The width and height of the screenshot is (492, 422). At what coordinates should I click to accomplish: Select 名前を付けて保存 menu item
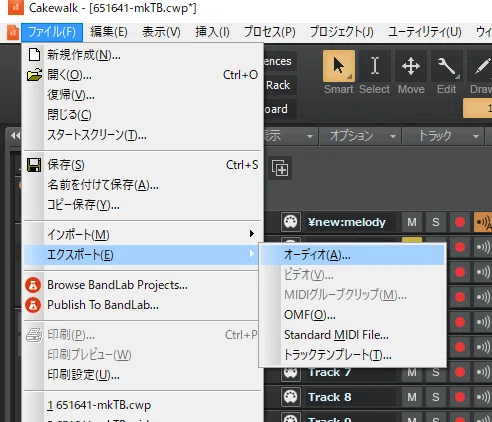click(x=143, y=185)
